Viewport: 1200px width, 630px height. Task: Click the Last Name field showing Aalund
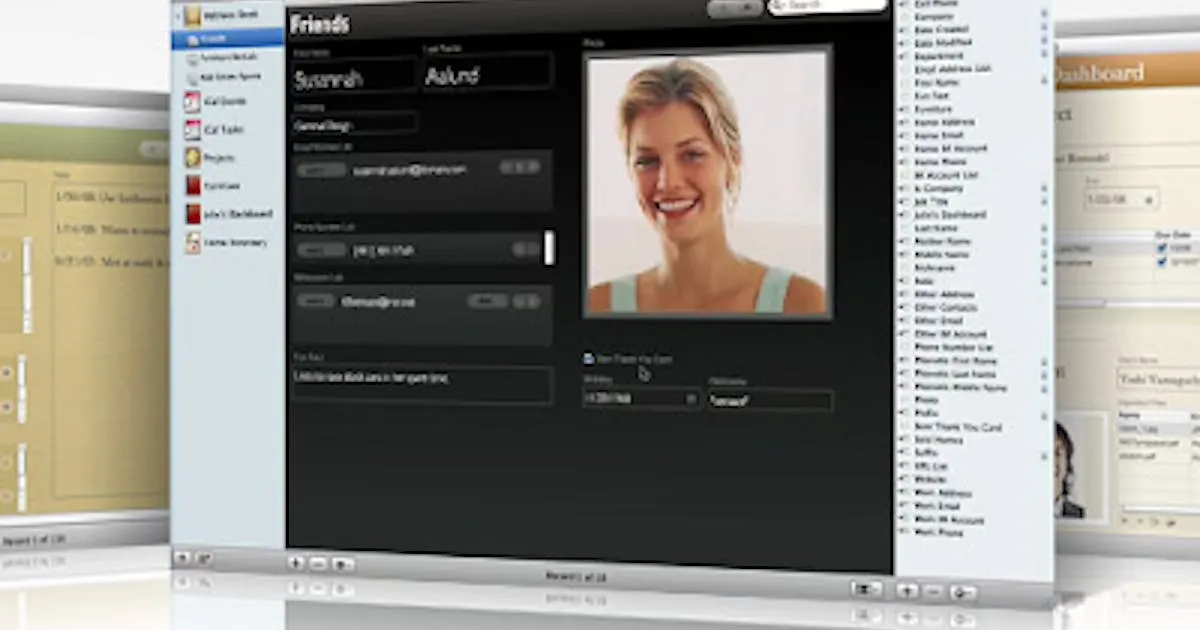tap(487, 73)
